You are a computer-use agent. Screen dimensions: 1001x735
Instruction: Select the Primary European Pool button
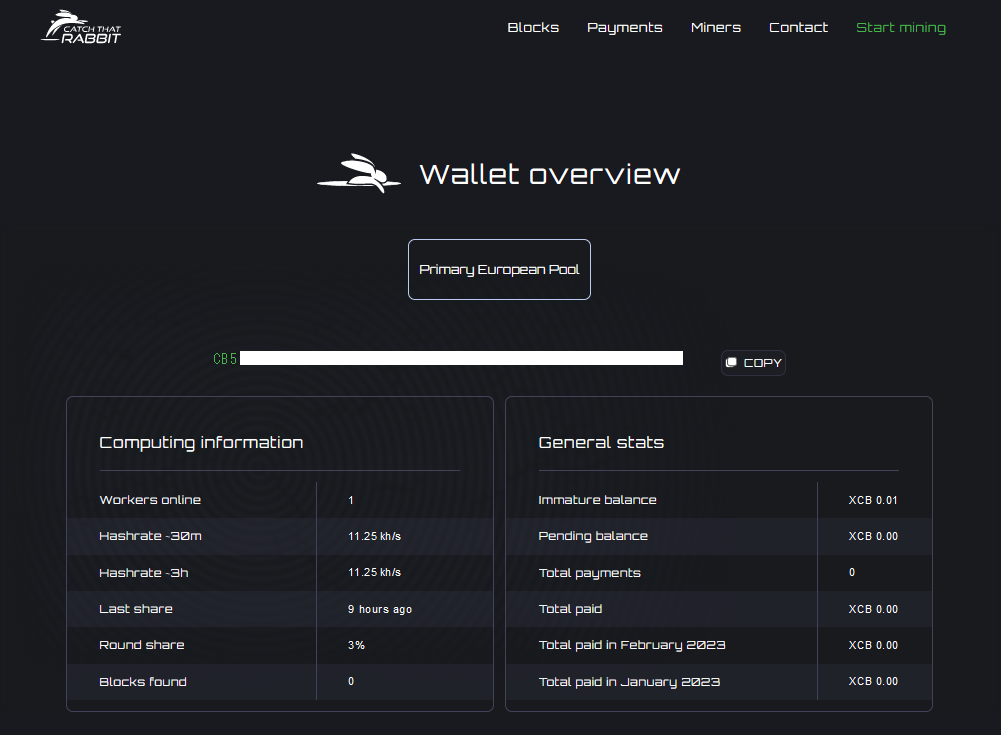(499, 270)
